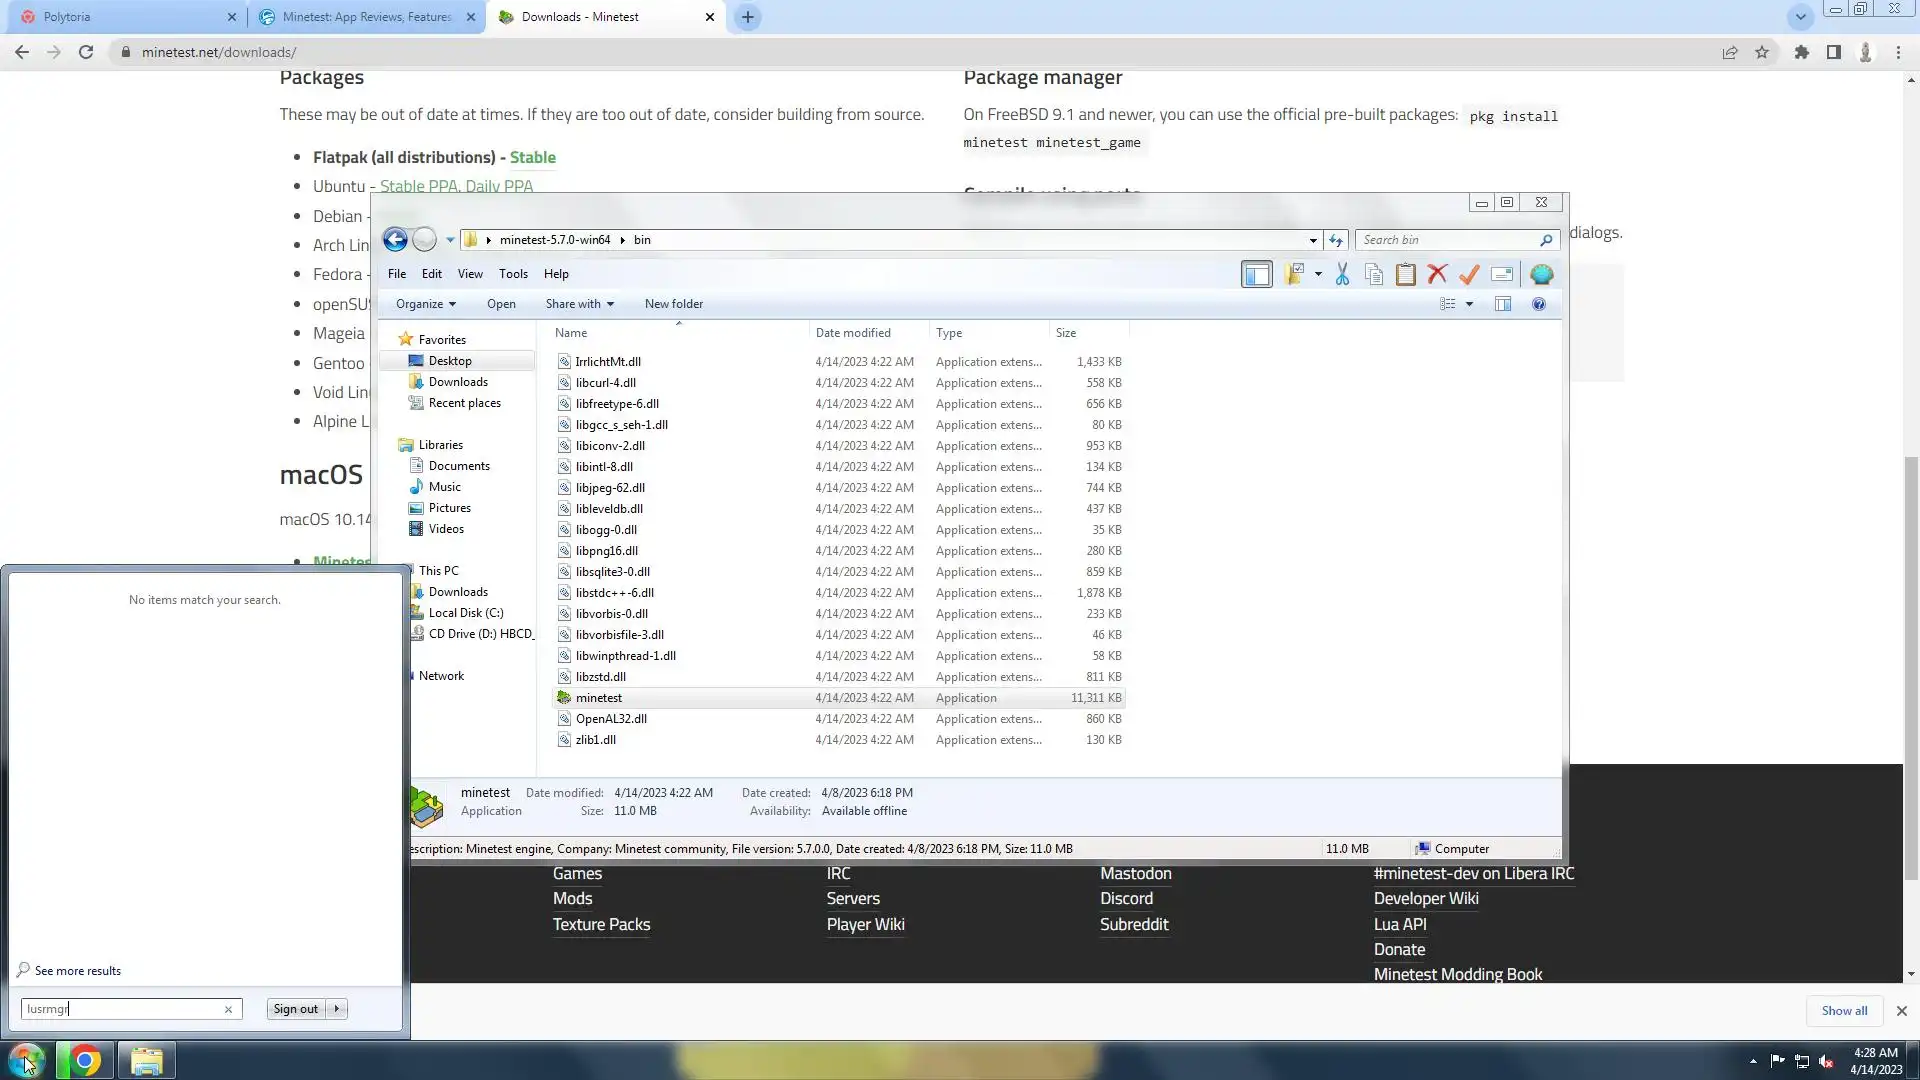Click the Cut scissors icon
This screenshot has height=1080, width=1920.
click(x=1342, y=274)
